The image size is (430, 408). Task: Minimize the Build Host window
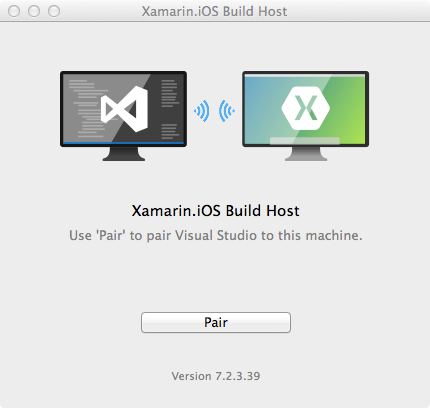[x=34, y=11]
